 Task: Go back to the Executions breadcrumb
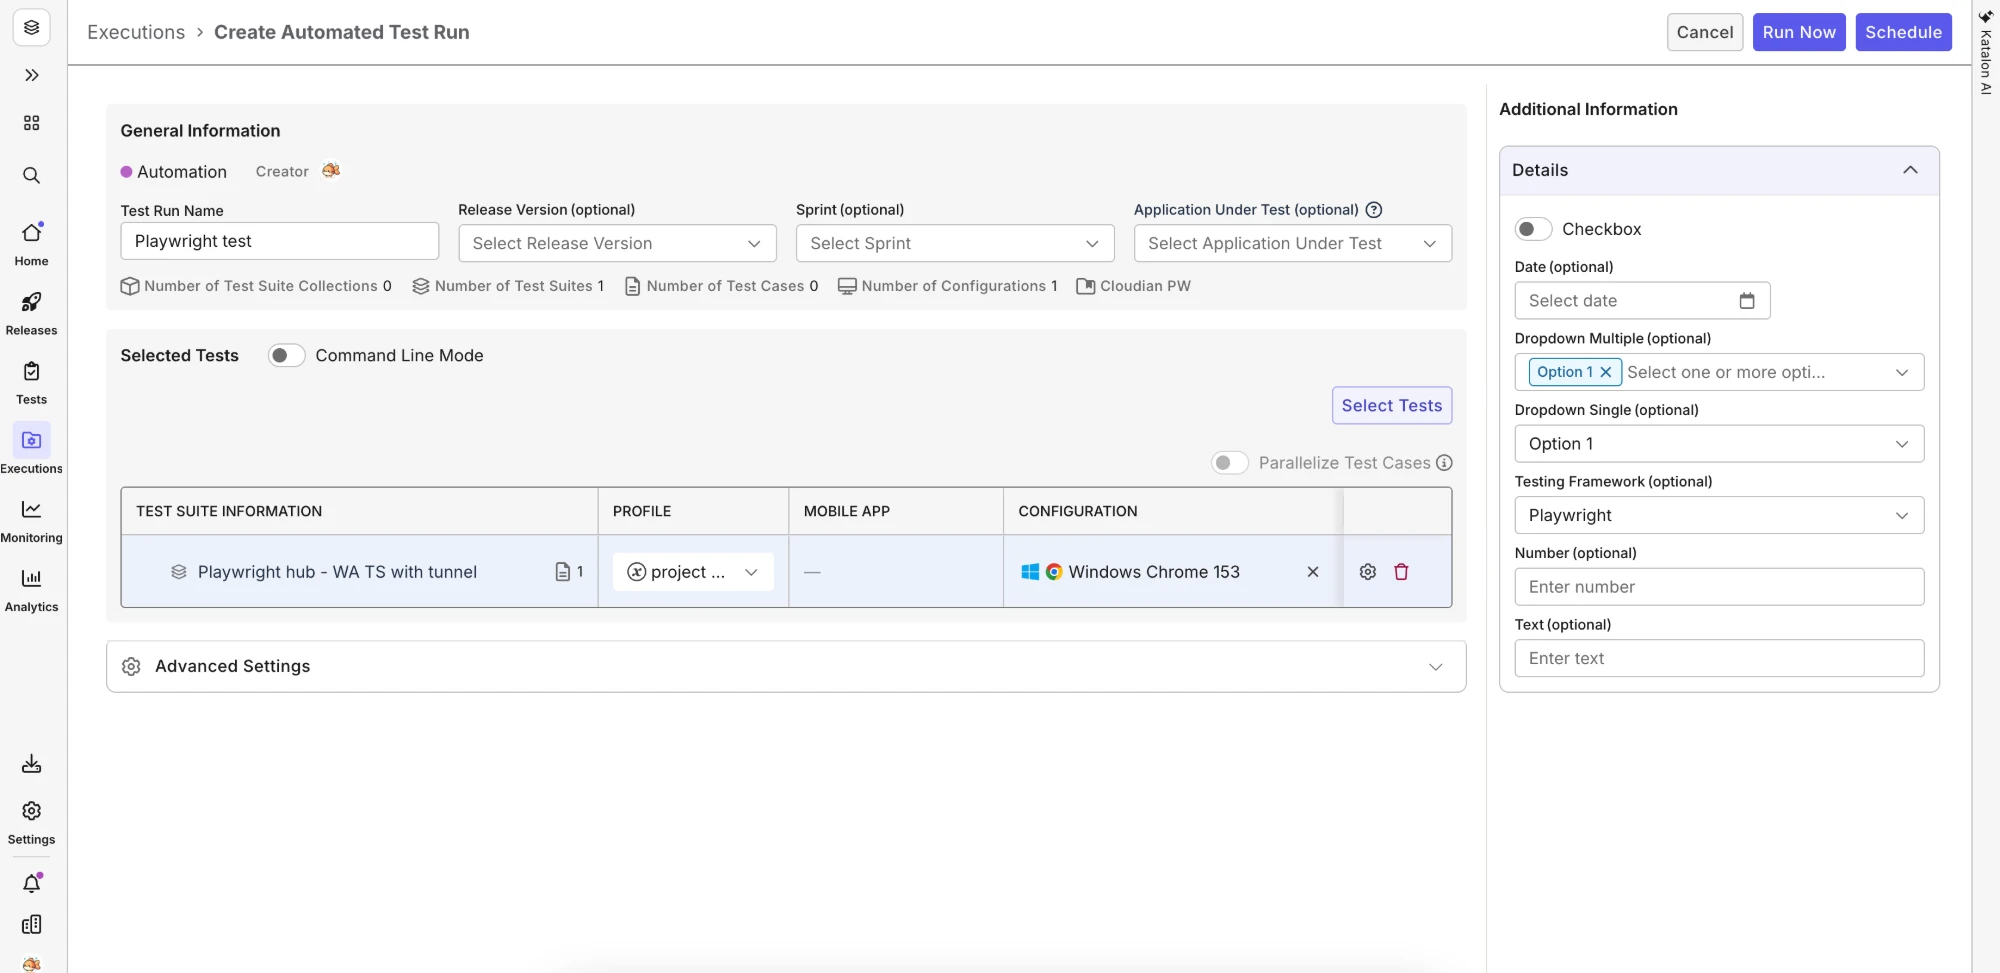click(x=136, y=32)
